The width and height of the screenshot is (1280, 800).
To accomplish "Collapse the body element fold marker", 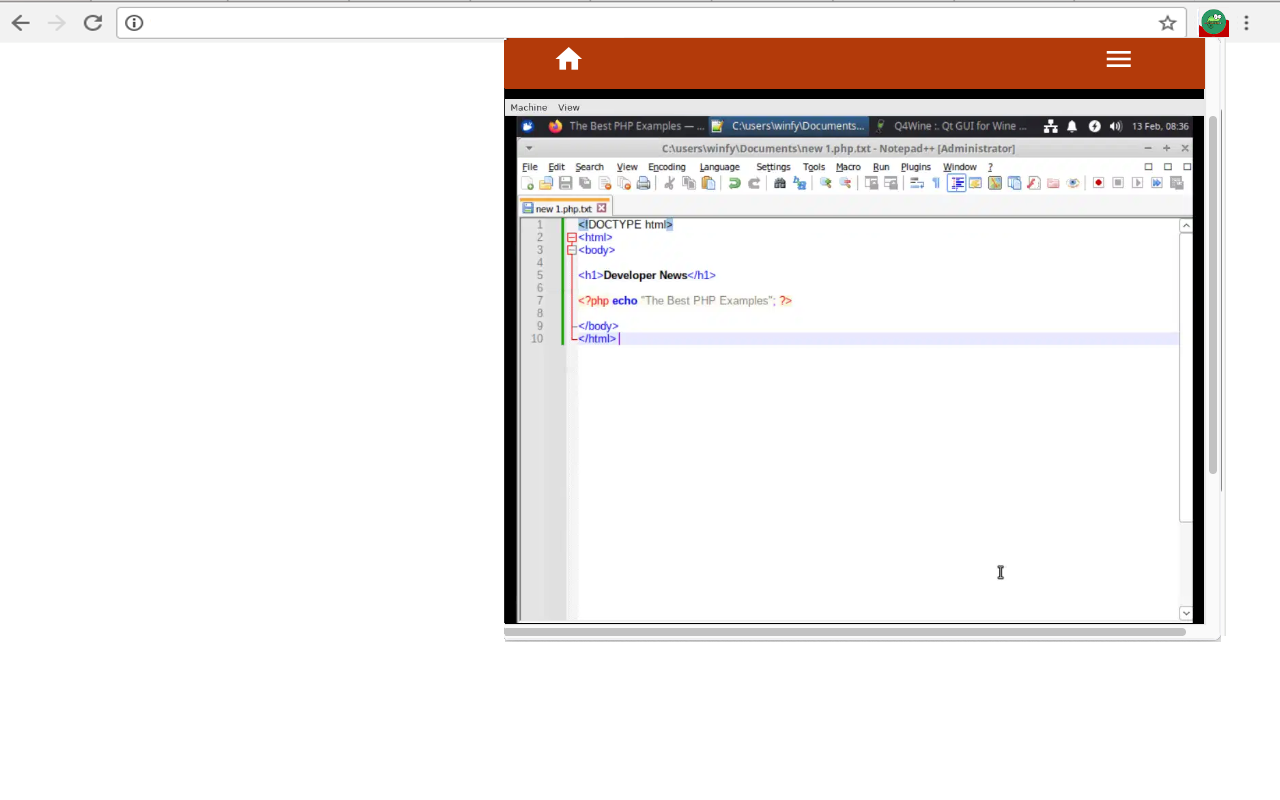I will click(x=571, y=250).
